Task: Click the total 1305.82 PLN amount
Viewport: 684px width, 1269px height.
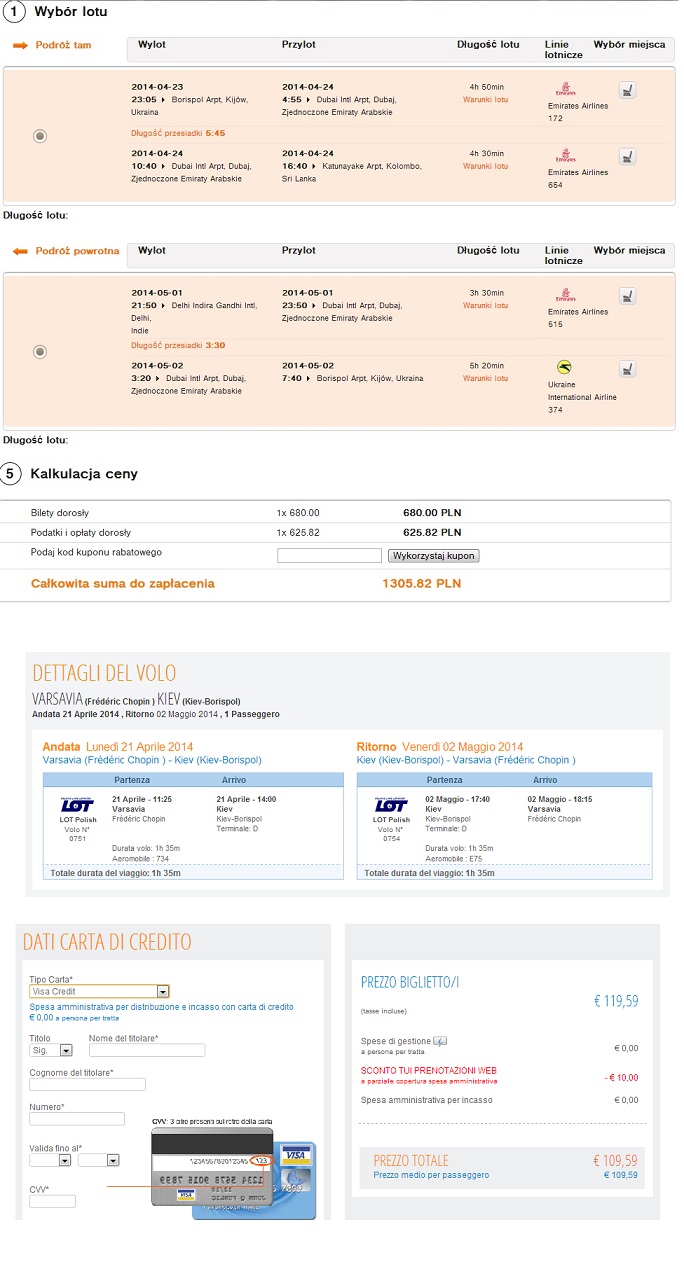Action: click(421, 584)
